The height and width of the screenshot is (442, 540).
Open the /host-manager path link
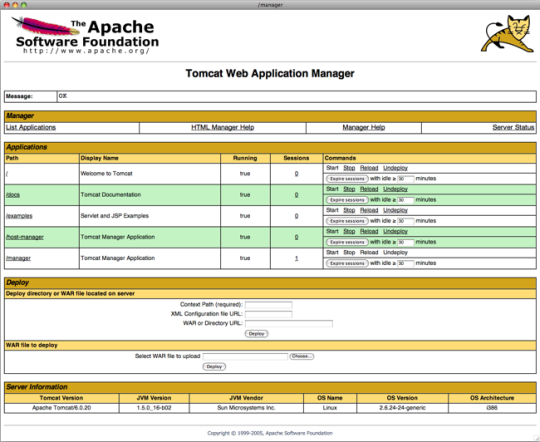[x=25, y=237]
